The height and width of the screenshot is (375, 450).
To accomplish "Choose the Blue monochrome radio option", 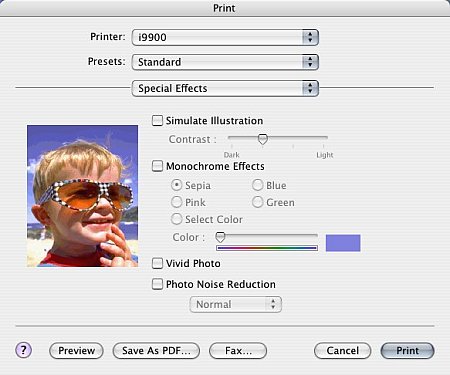I will point(257,185).
